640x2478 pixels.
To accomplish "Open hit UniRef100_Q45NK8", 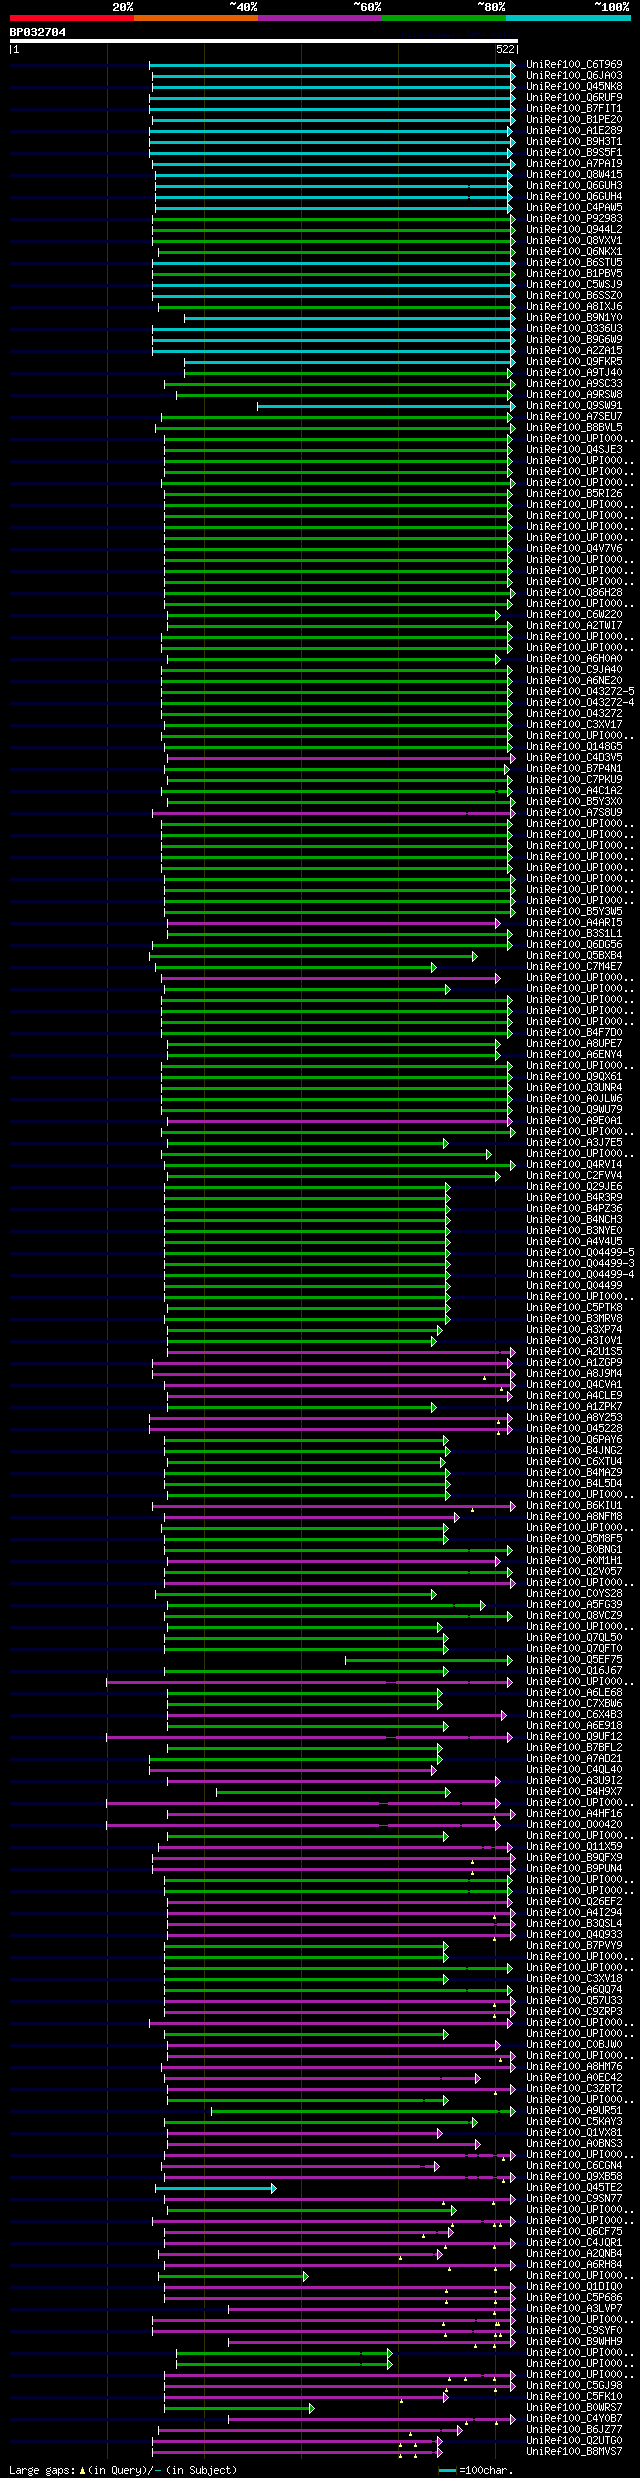I will tap(574, 87).
